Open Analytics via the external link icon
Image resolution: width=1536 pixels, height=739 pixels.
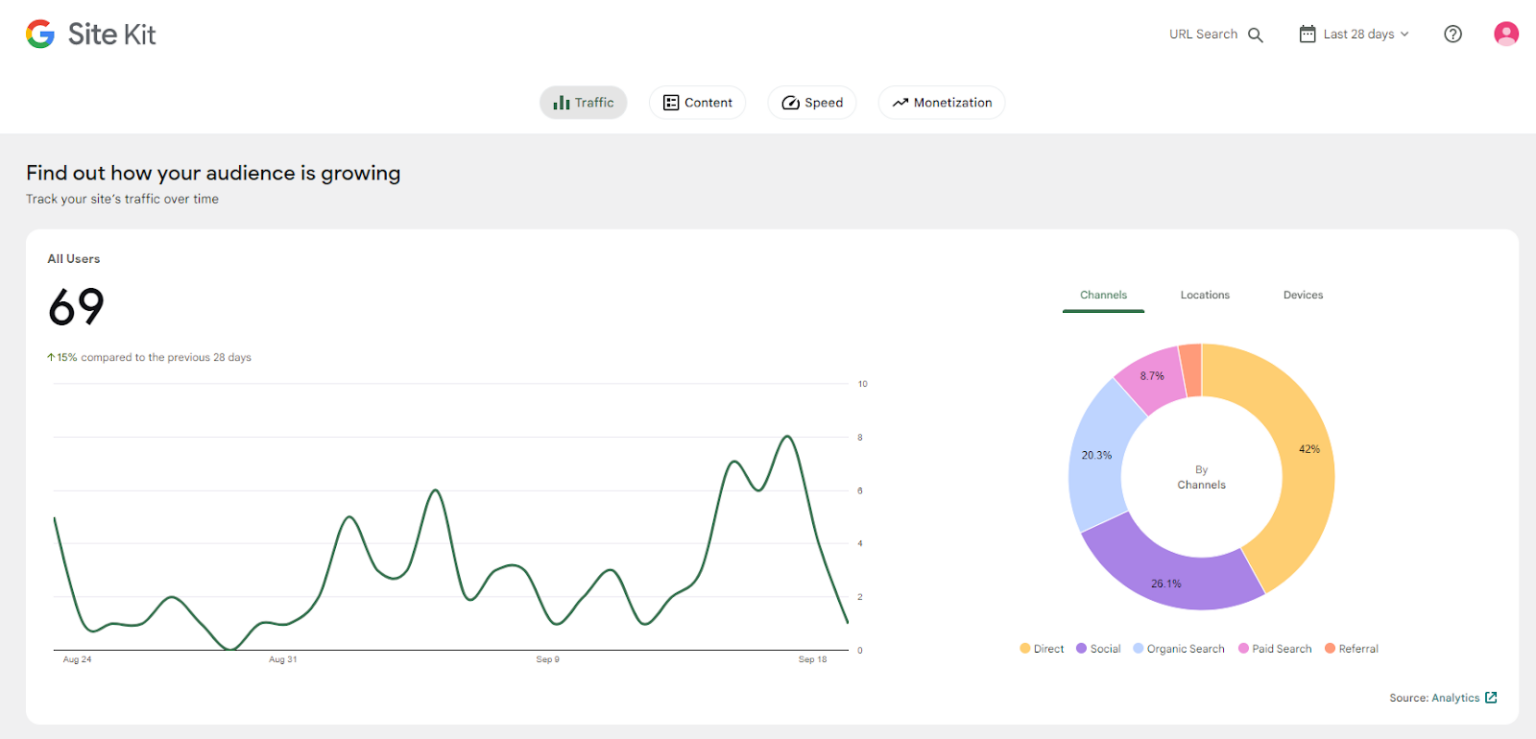point(1490,697)
